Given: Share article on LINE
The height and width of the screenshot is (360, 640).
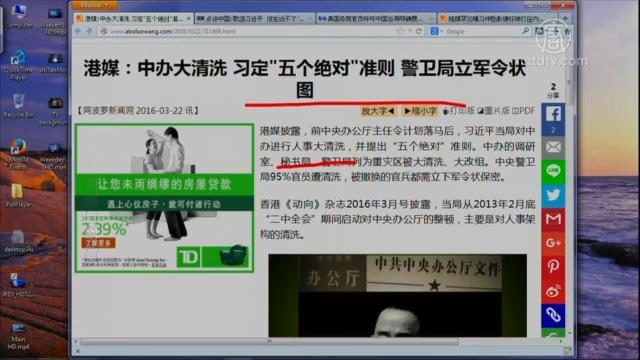Looking at the screenshot, I should pos(553,171).
